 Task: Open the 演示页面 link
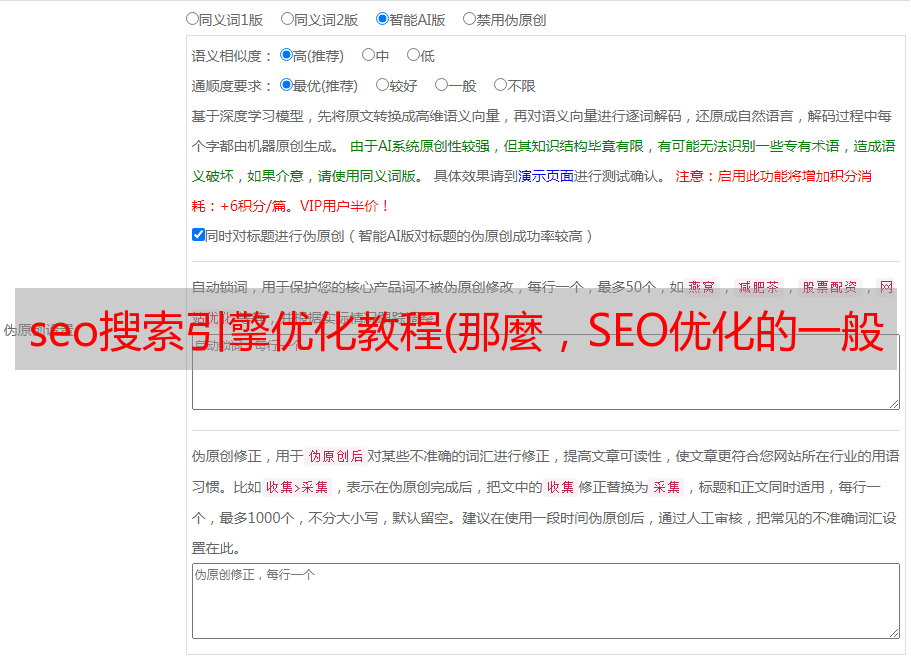(x=546, y=176)
